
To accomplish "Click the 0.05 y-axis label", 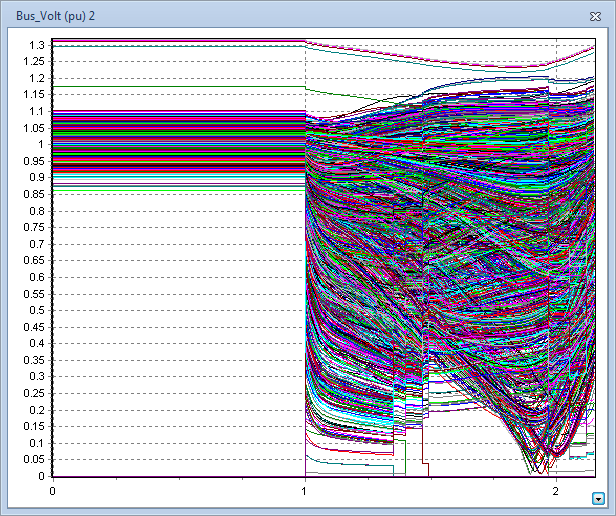I will tap(34, 459).
